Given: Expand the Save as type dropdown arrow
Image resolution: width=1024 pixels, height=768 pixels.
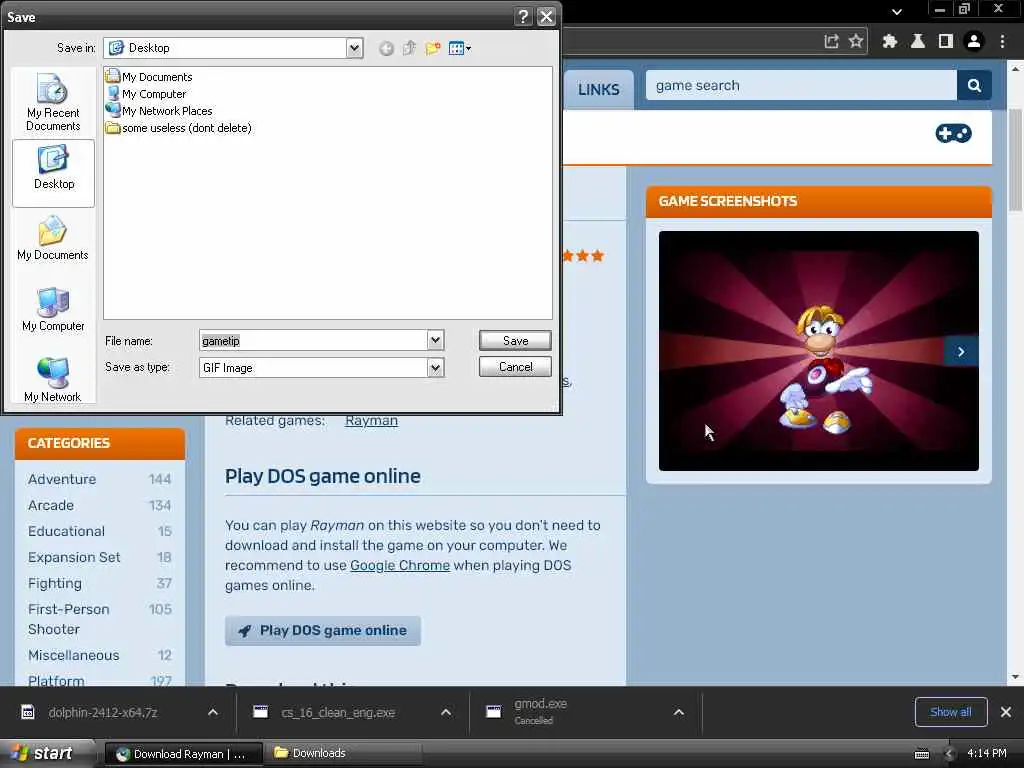Looking at the screenshot, I should coord(435,368).
